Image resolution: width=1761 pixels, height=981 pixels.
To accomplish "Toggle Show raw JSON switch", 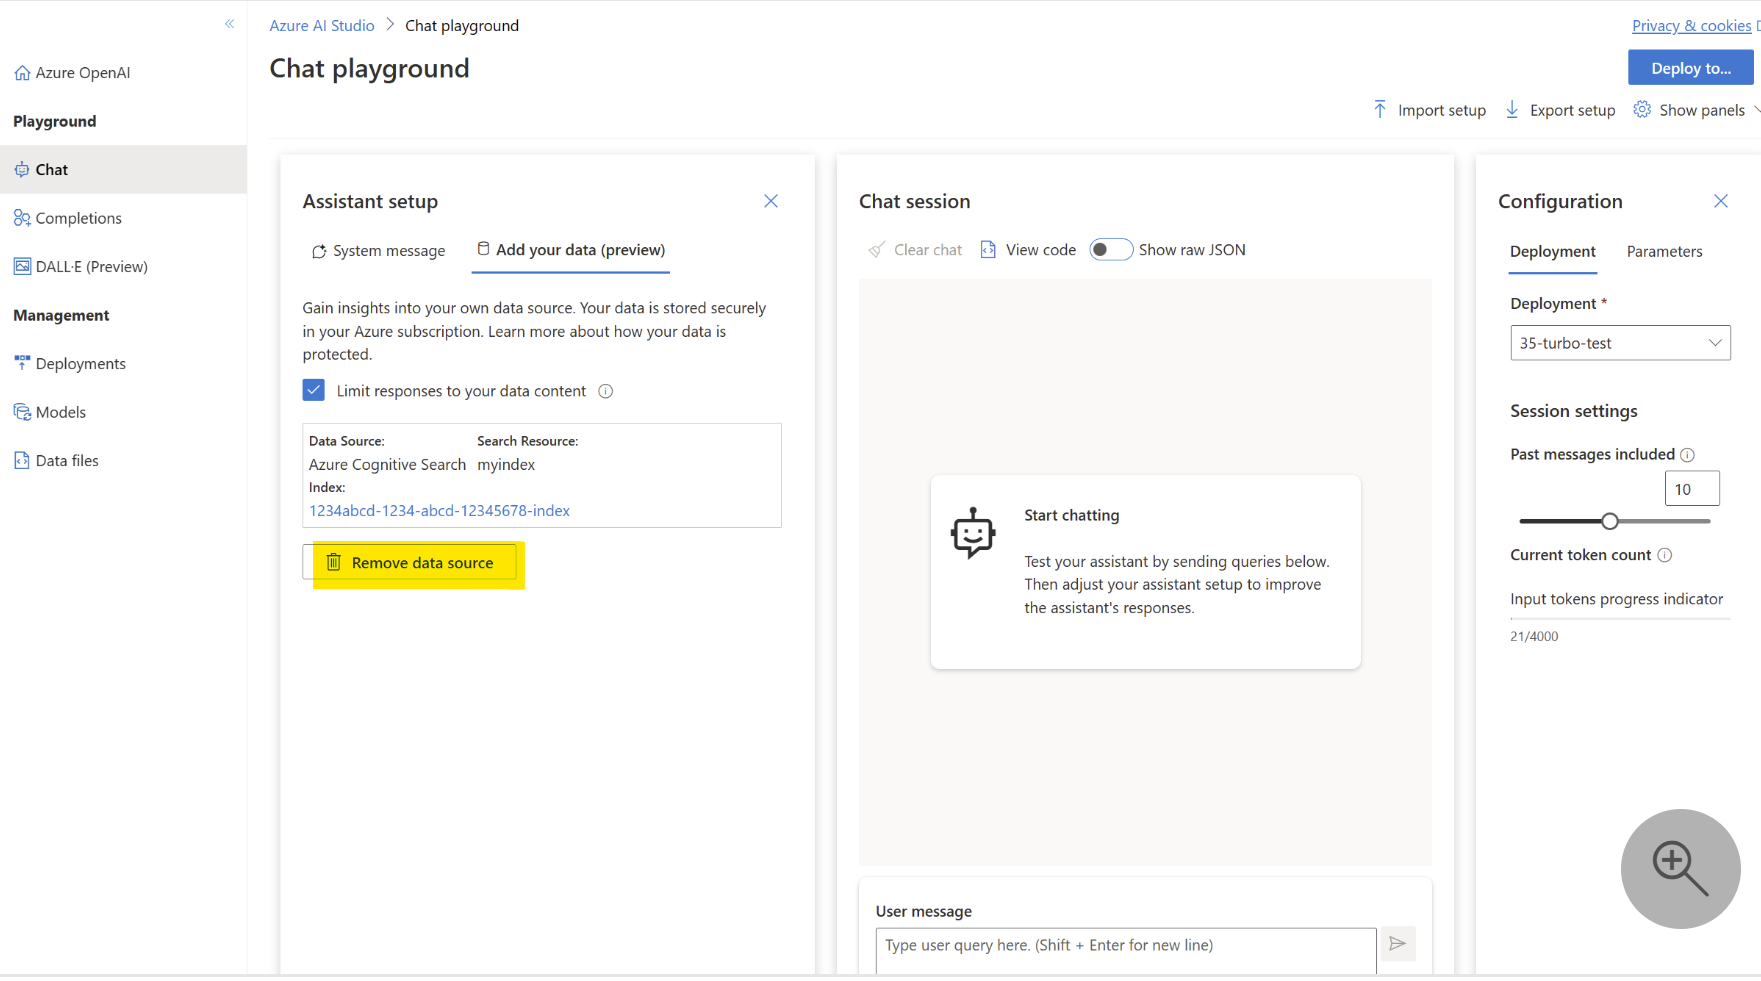I will pos(1110,250).
